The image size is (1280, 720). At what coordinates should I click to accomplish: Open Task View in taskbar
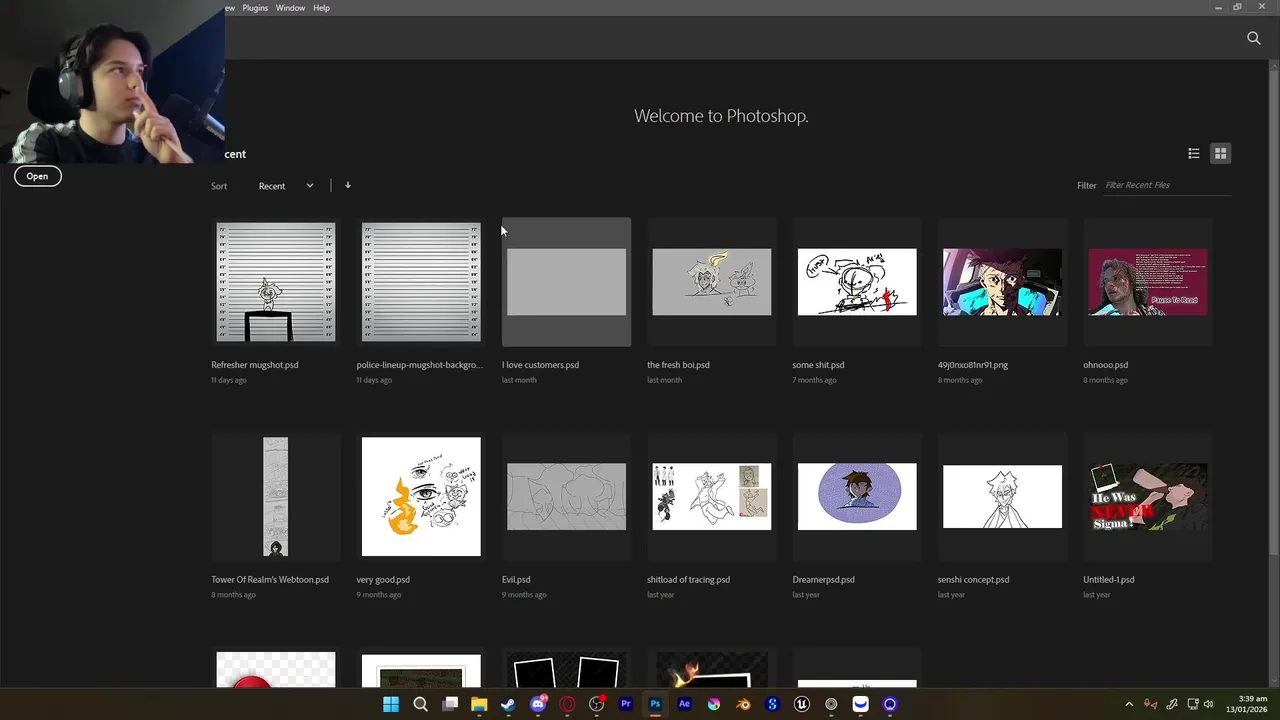point(450,704)
